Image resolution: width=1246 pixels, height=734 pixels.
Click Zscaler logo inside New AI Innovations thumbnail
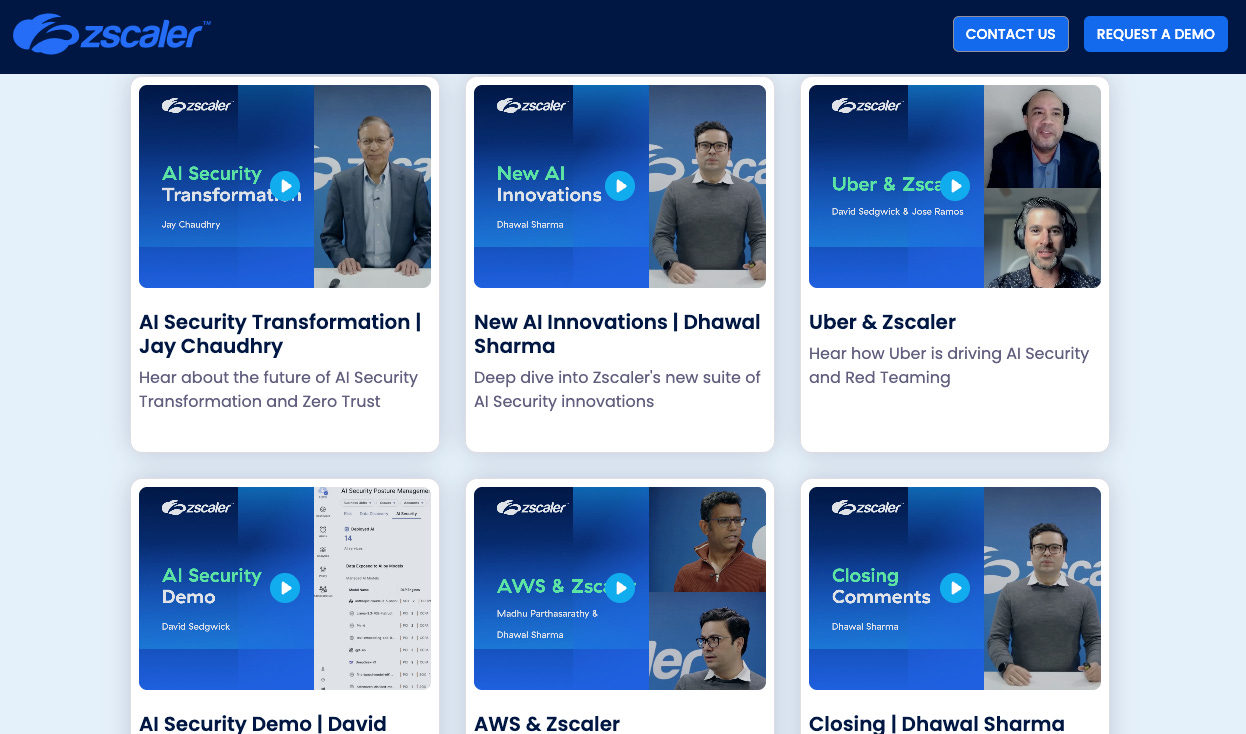(x=532, y=105)
